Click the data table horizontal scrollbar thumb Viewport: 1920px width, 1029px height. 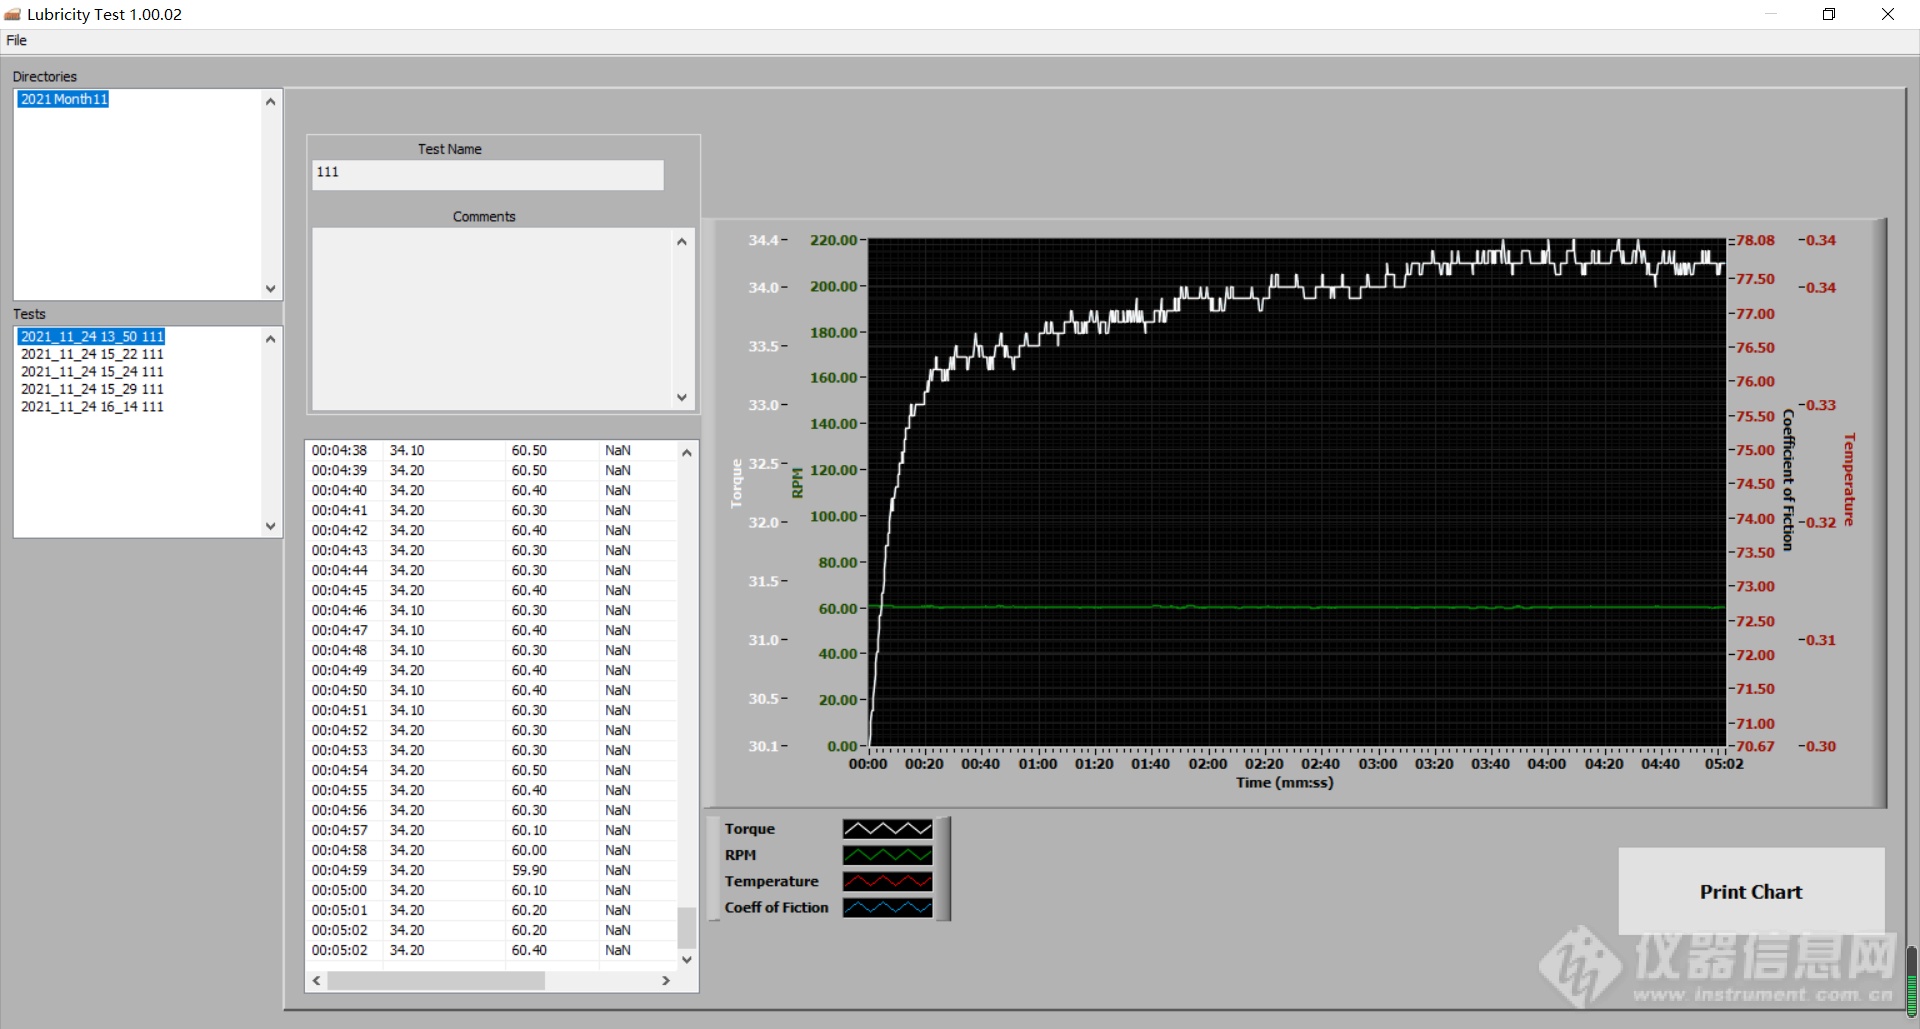click(x=435, y=981)
